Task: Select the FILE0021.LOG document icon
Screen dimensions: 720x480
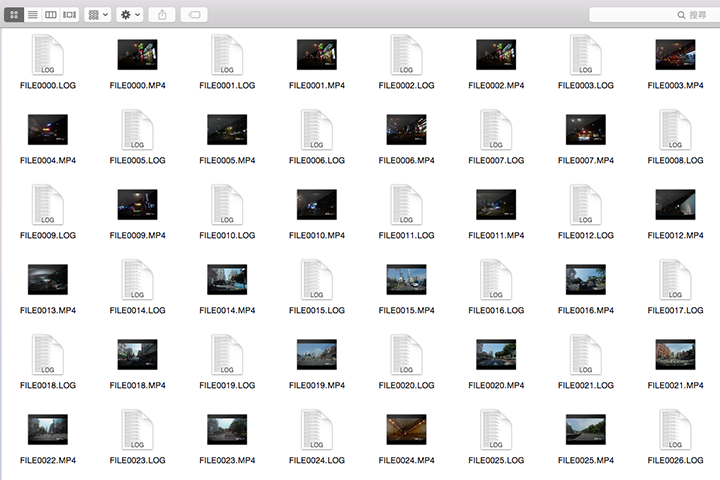Action: [x=585, y=355]
